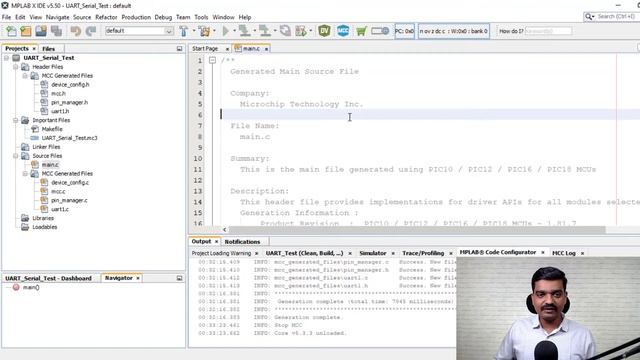Open the Simulator output tab
This screenshot has height=360, width=640.
point(373,253)
